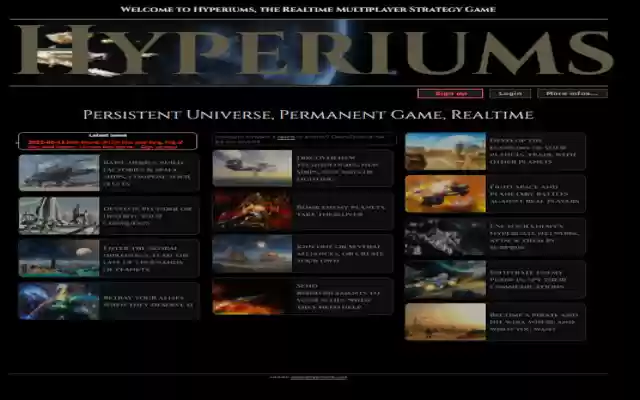Click the underlined link ending the red news text
Image resolution: width=640 pixels, height=400 pixels.
pyautogui.click(x=159, y=147)
